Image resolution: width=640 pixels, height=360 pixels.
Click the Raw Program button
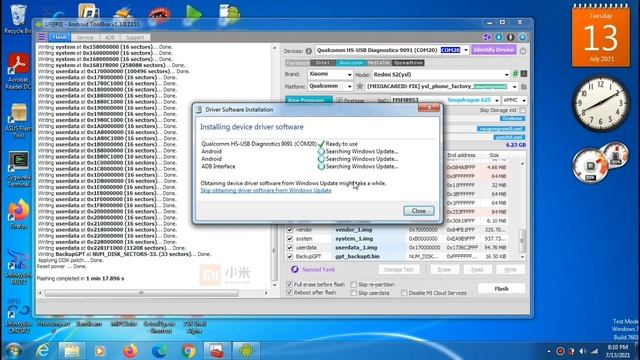coord(309,100)
